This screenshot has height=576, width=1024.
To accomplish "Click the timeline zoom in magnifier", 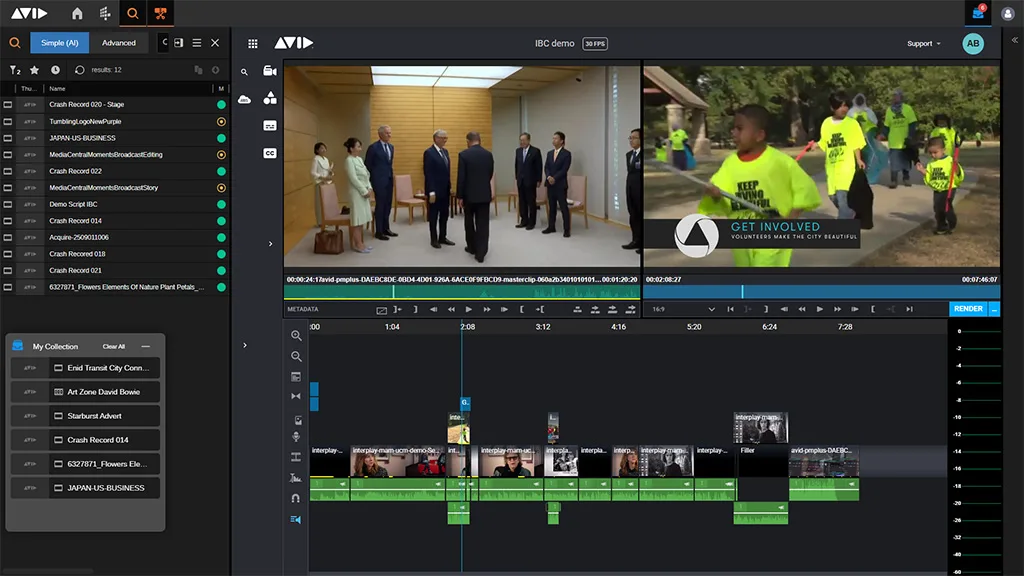I will [296, 336].
